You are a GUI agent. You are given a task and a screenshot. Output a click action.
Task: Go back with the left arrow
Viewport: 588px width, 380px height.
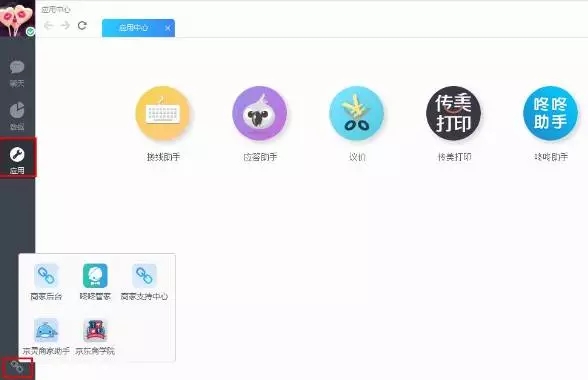coord(48,26)
